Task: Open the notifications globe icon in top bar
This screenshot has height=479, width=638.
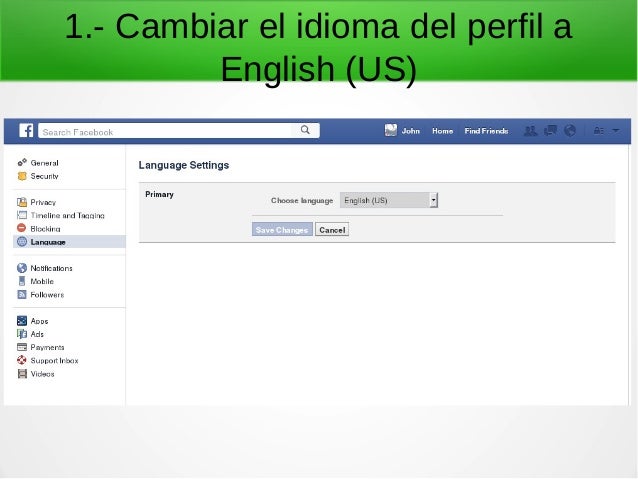Action: point(570,130)
